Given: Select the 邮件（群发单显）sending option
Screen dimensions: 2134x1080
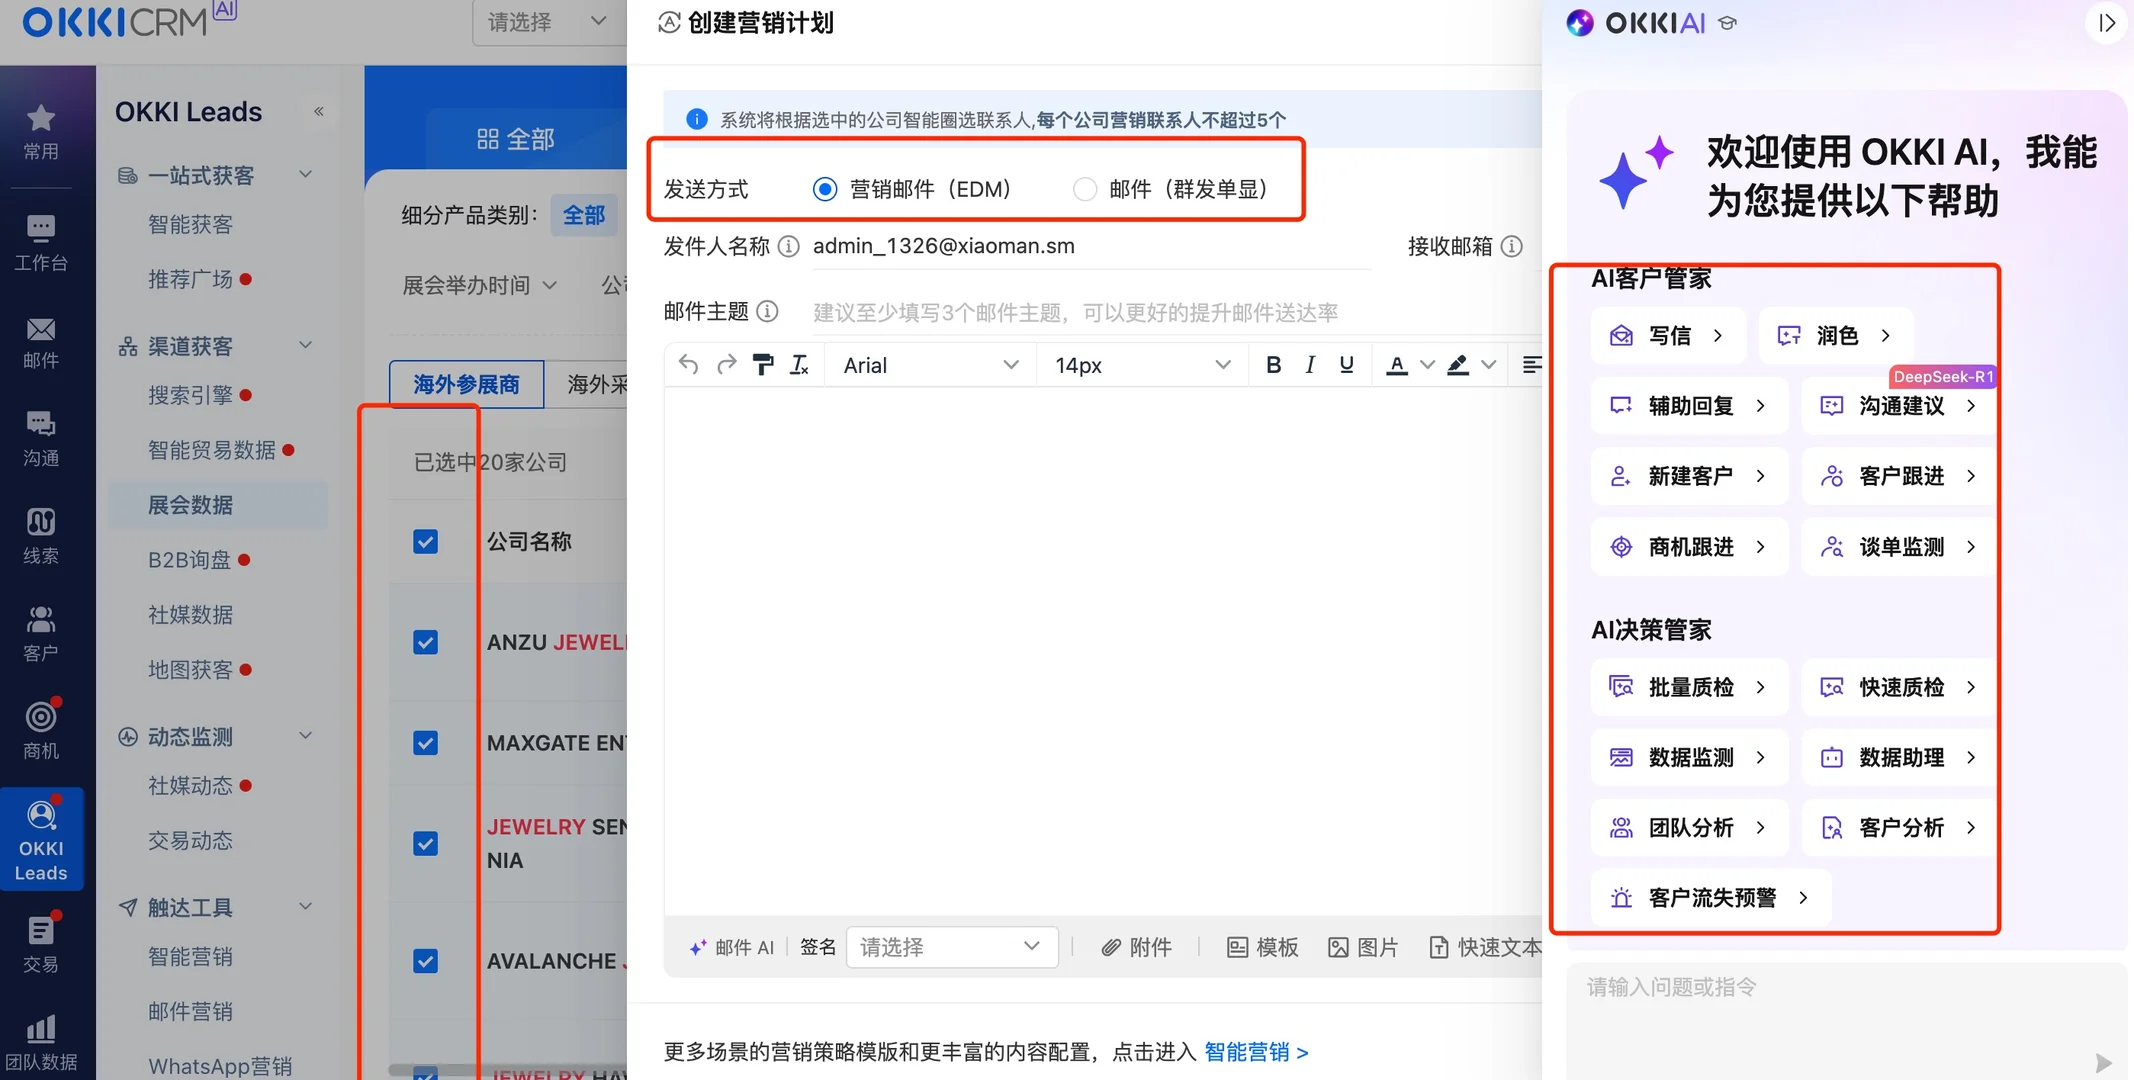Looking at the screenshot, I should coord(1084,188).
